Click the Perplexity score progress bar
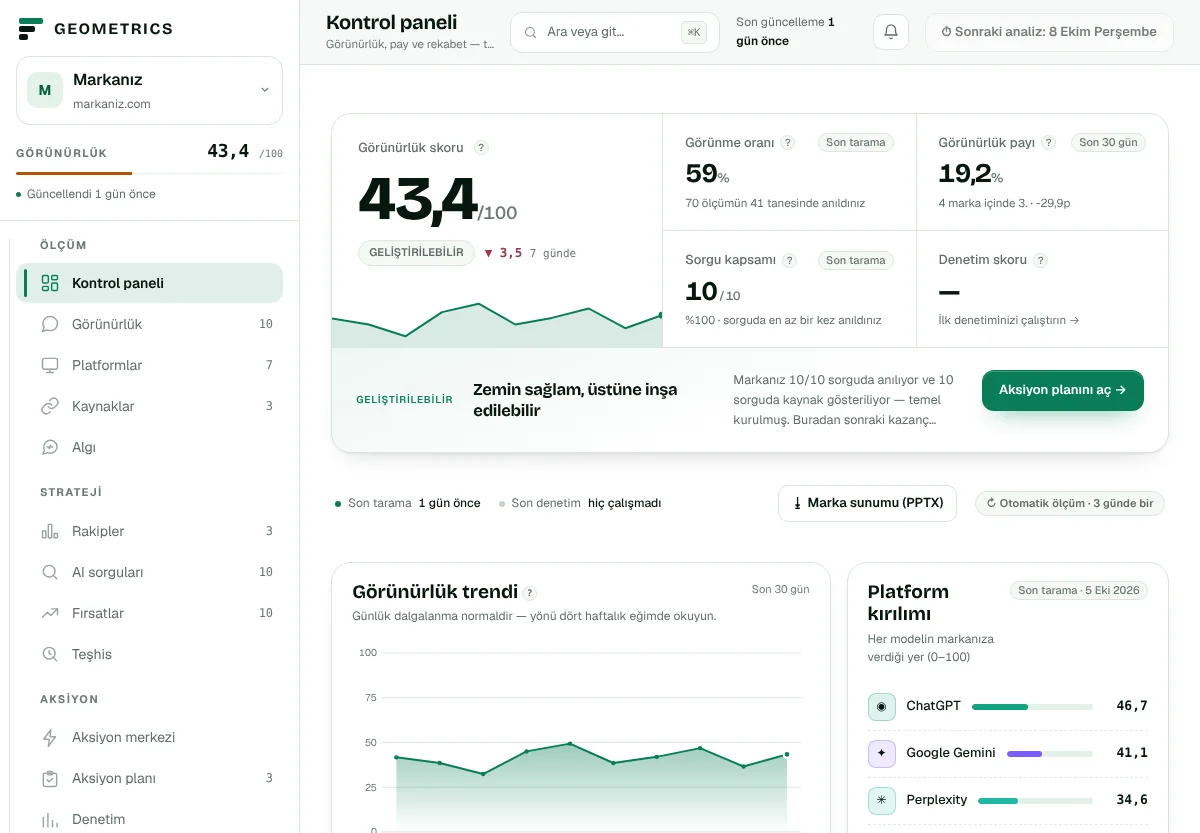The height and width of the screenshot is (833, 1200). pos(1035,800)
